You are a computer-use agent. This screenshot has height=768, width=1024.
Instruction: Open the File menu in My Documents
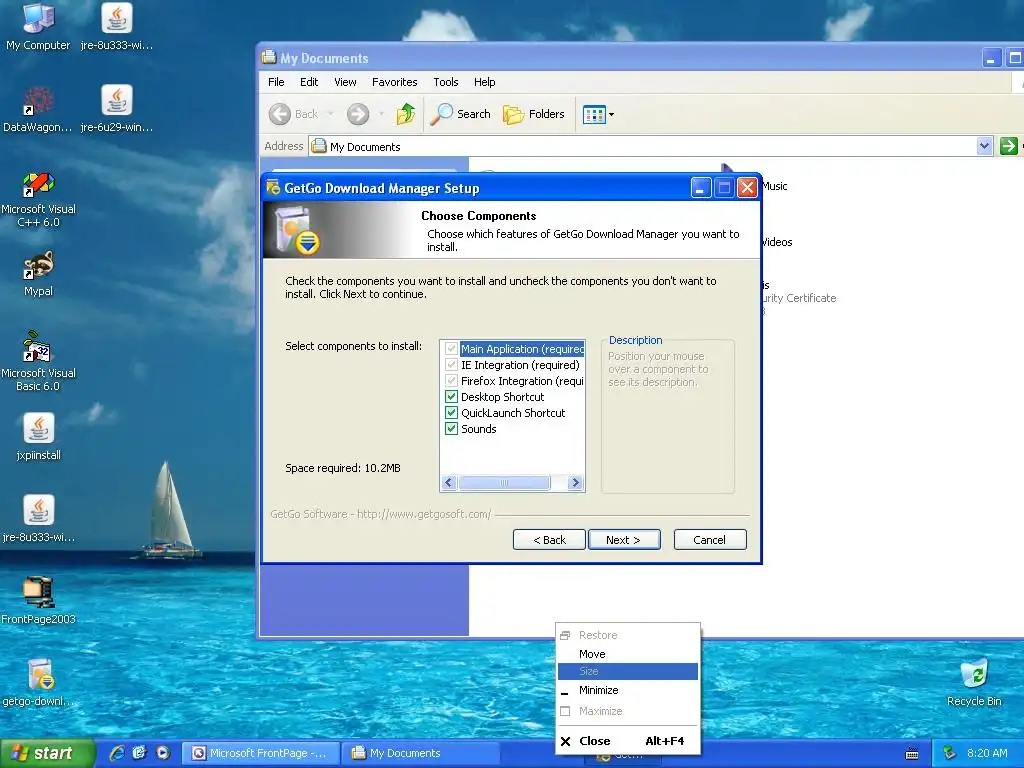pos(276,82)
